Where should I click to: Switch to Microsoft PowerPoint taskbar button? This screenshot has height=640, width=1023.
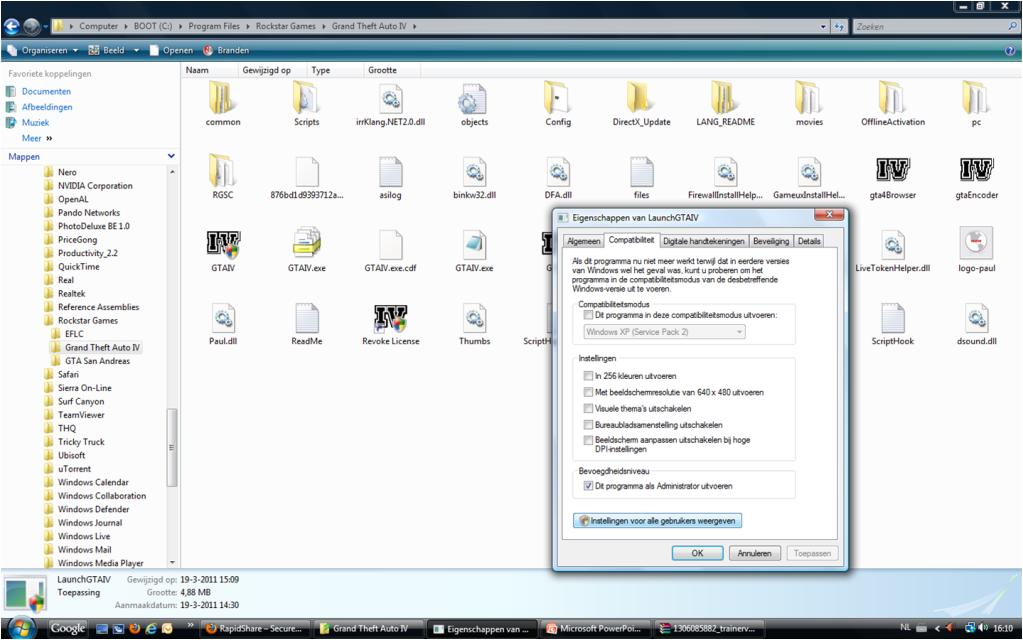coord(596,629)
